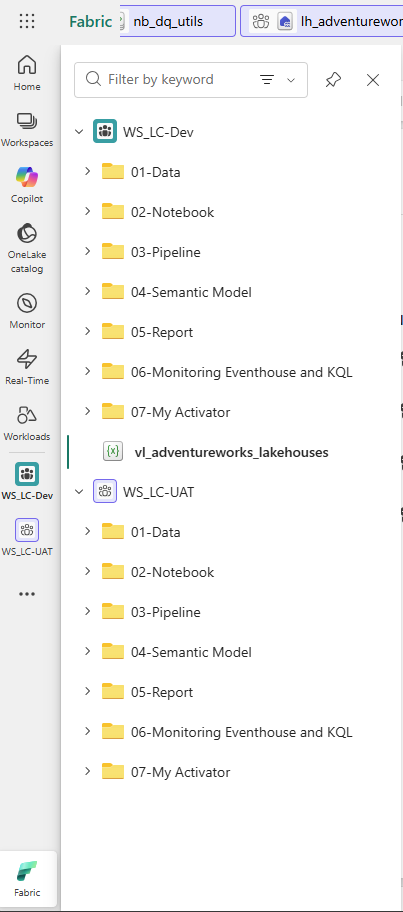The width and height of the screenshot is (403, 912).
Task: Open vl_adventureworks_lakehouses variable library item
Action: pyautogui.click(x=231, y=452)
